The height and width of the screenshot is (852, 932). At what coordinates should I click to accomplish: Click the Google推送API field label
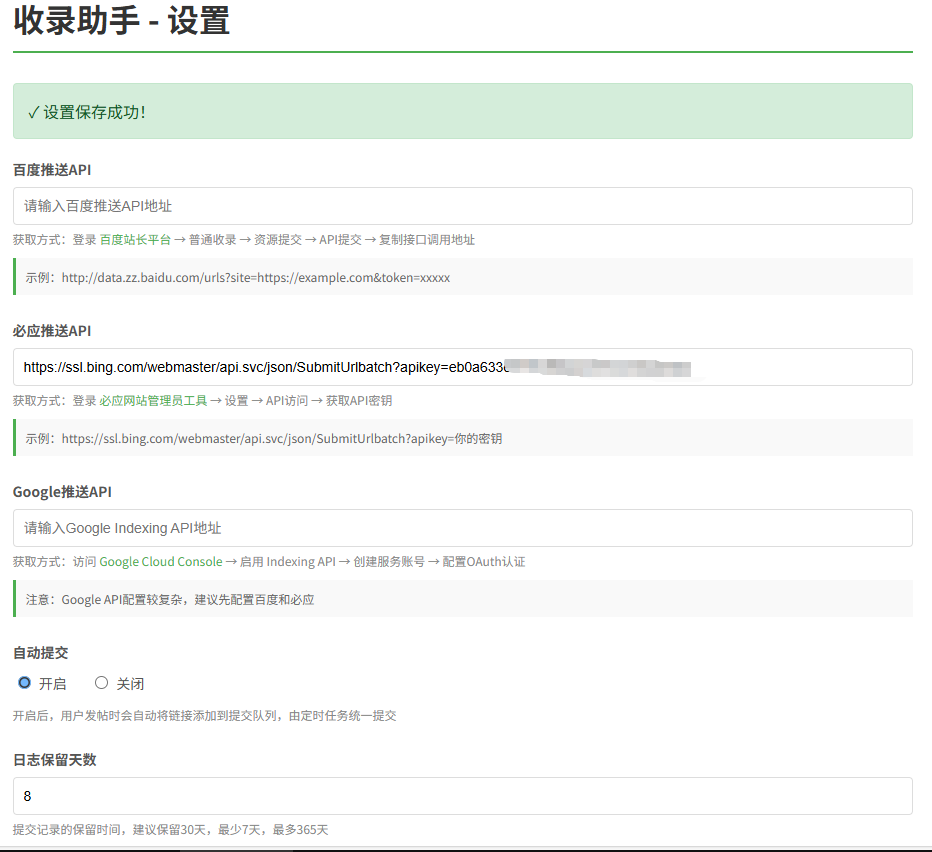tap(60, 492)
